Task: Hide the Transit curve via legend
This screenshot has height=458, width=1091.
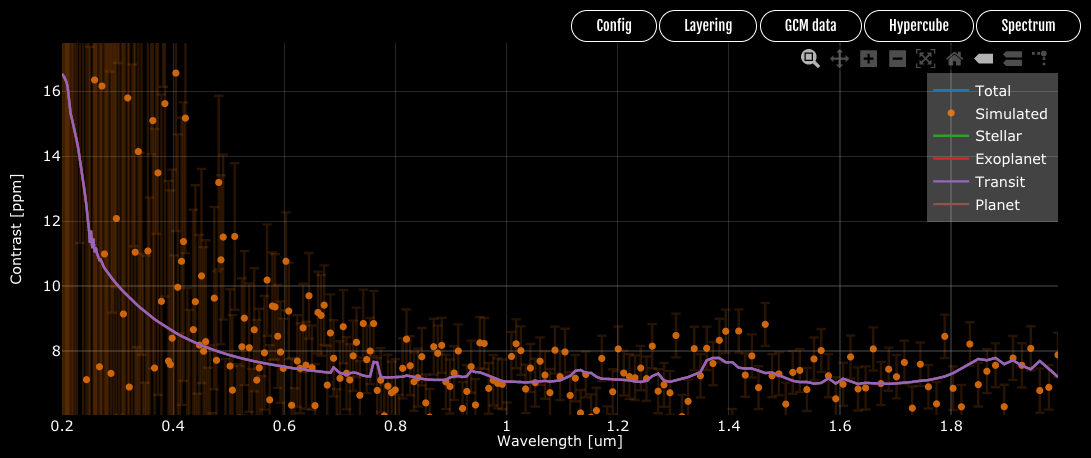Action: coord(992,182)
